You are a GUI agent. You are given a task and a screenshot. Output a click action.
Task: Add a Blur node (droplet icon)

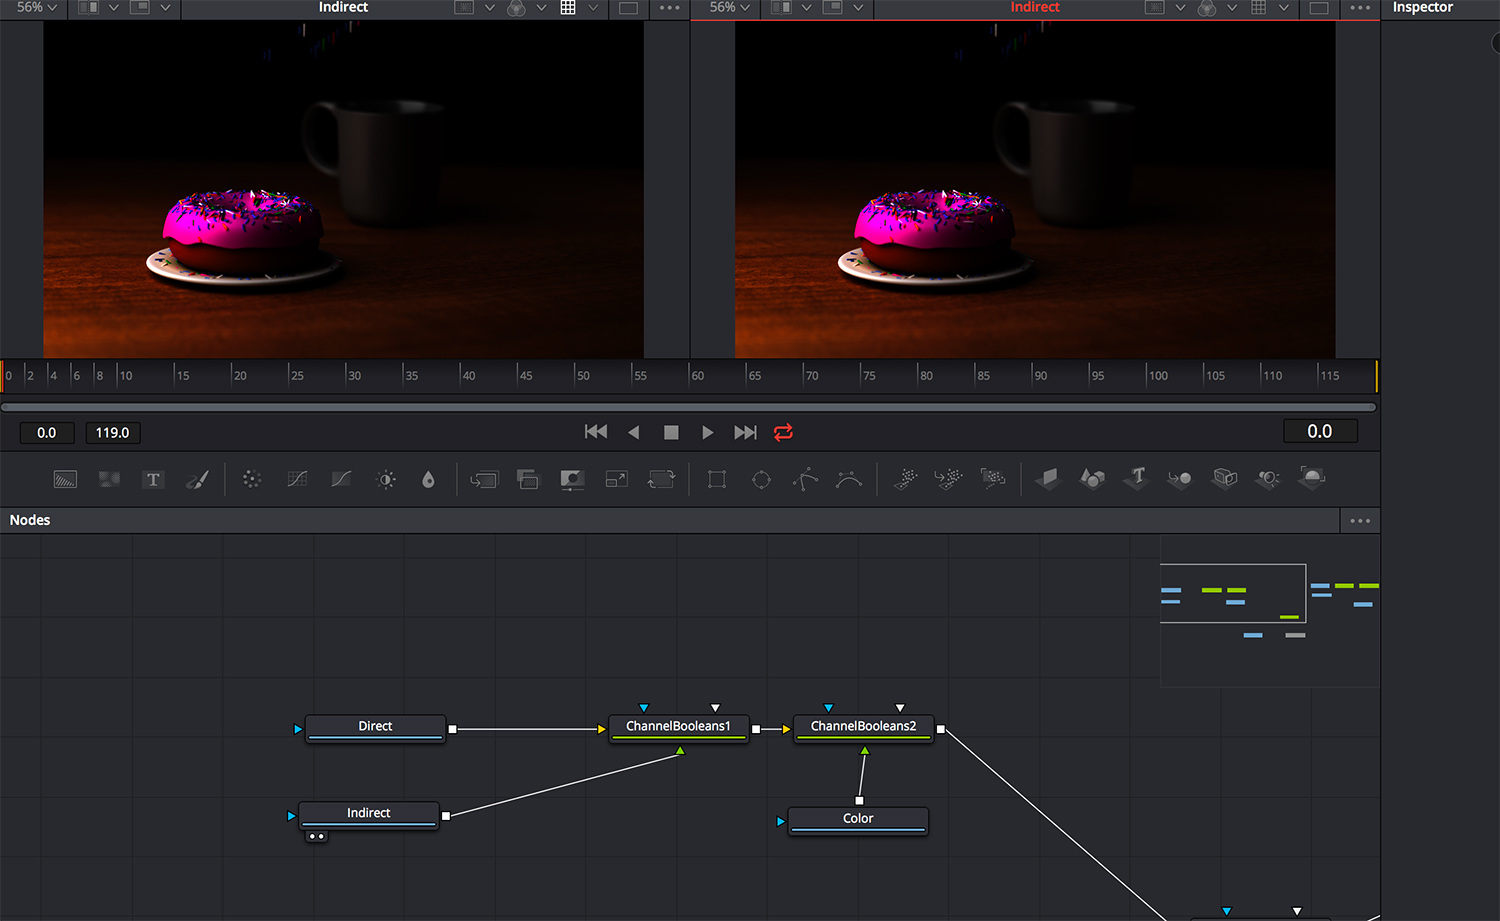point(428,480)
